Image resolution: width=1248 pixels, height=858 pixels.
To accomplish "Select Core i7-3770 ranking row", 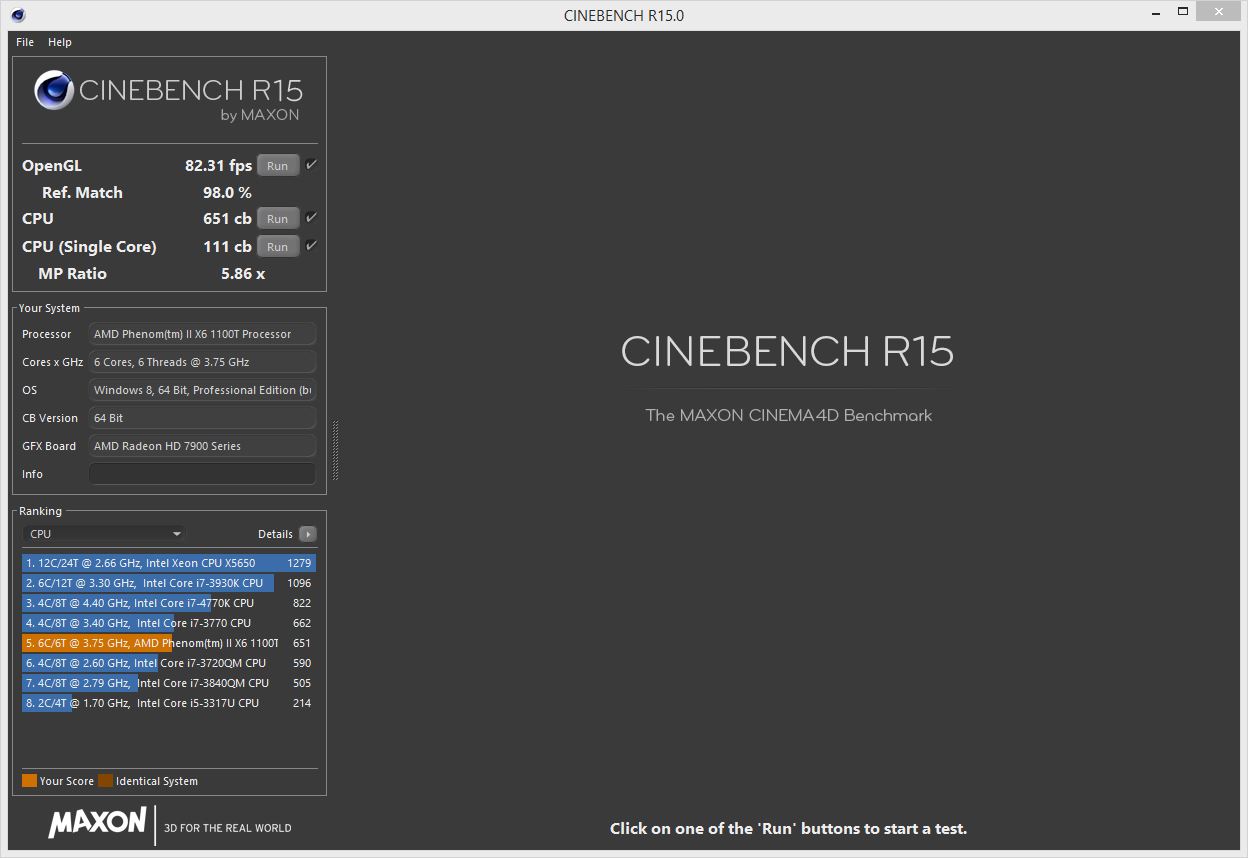I will coord(169,623).
